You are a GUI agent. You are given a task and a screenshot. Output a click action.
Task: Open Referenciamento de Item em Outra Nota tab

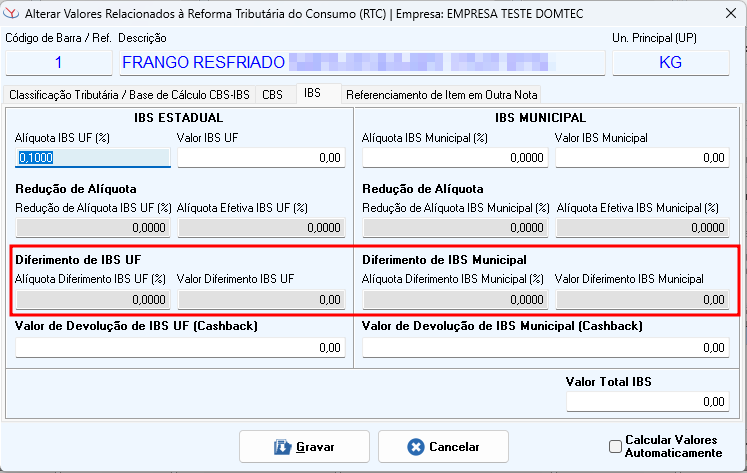(x=441, y=95)
